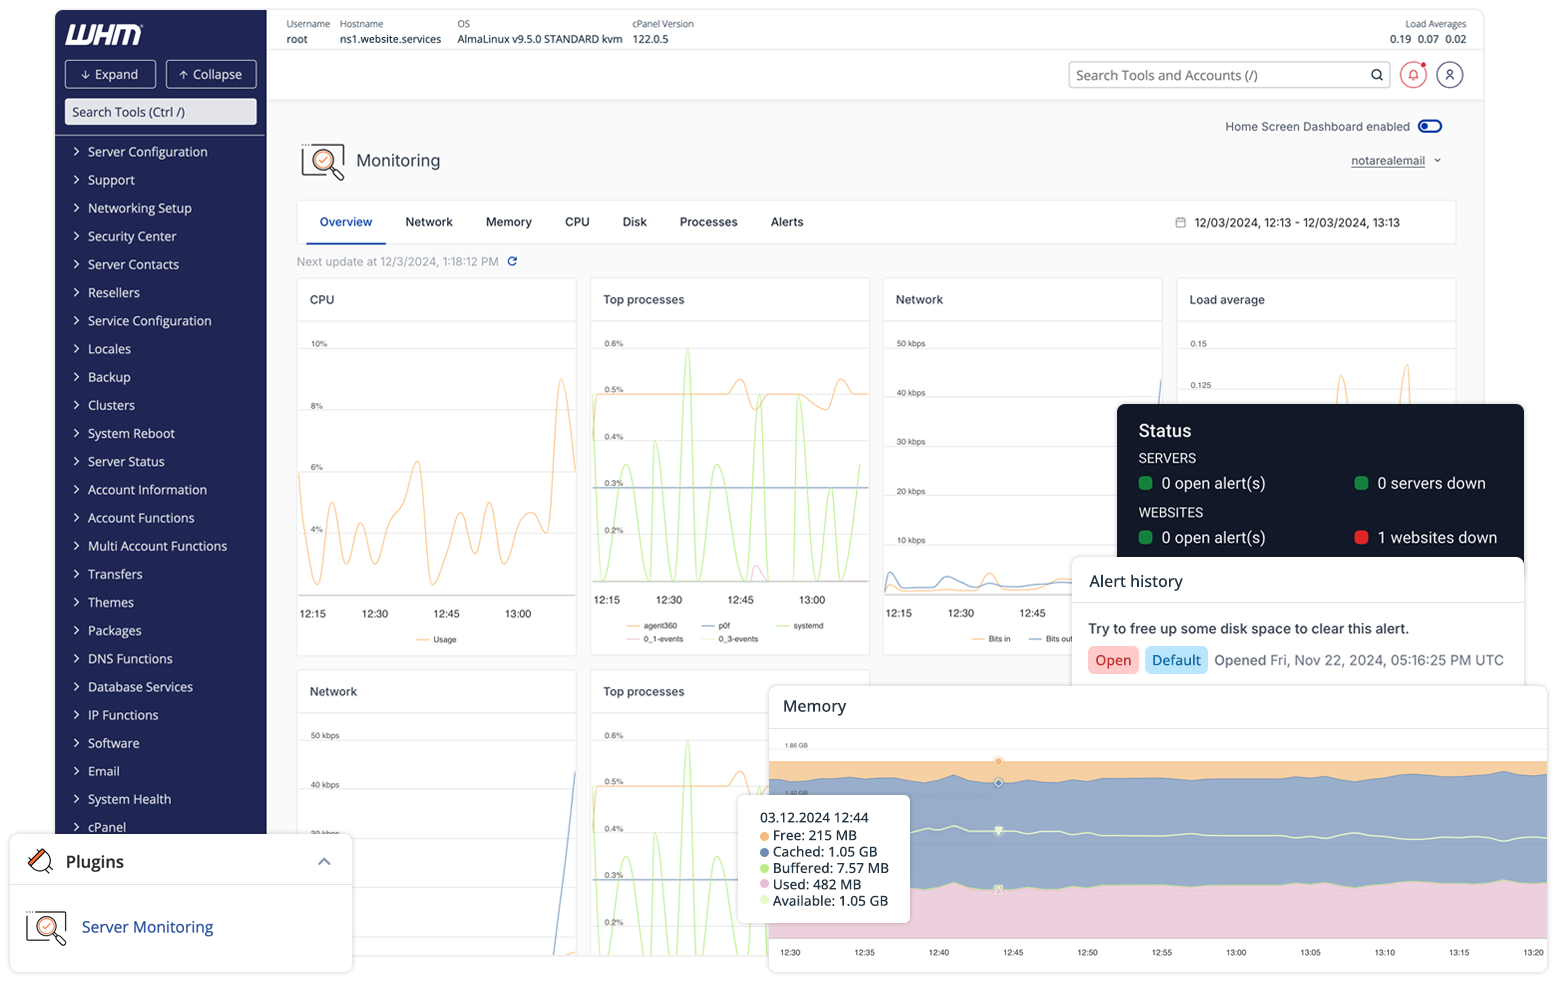Expand the Locales section
1560x985 pixels.
tap(108, 349)
